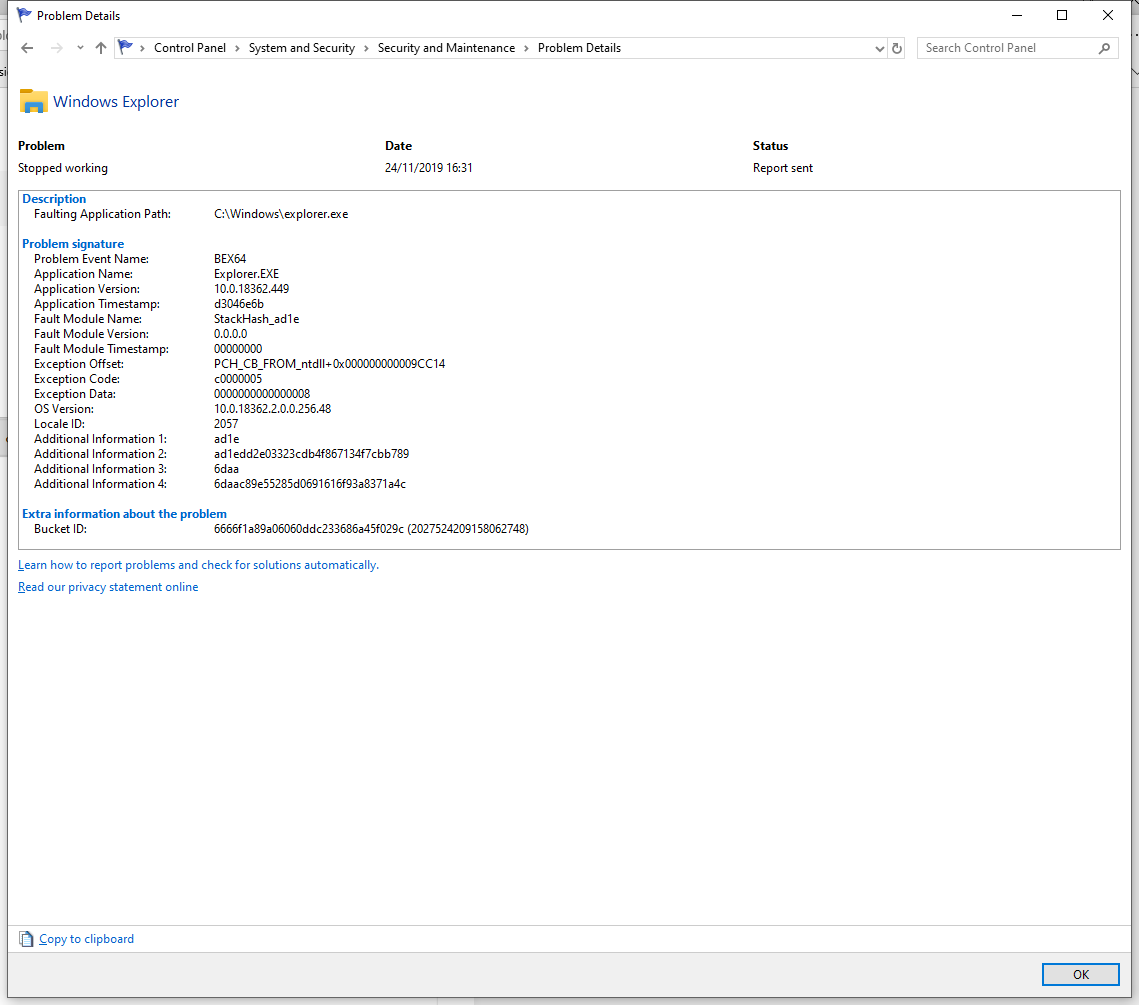Click the Description heading
This screenshot has width=1139, height=1005.
(54, 199)
